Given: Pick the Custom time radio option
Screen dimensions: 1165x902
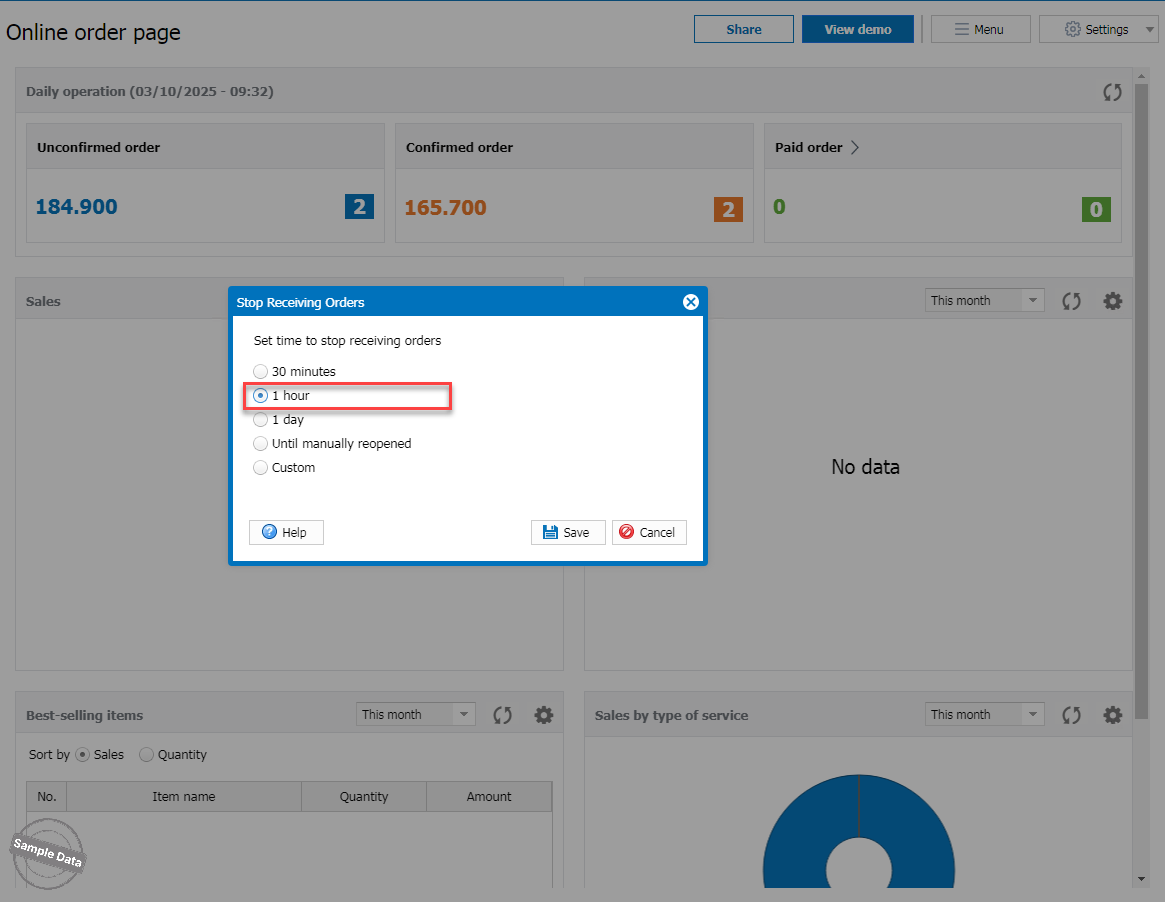Looking at the screenshot, I should (x=261, y=468).
